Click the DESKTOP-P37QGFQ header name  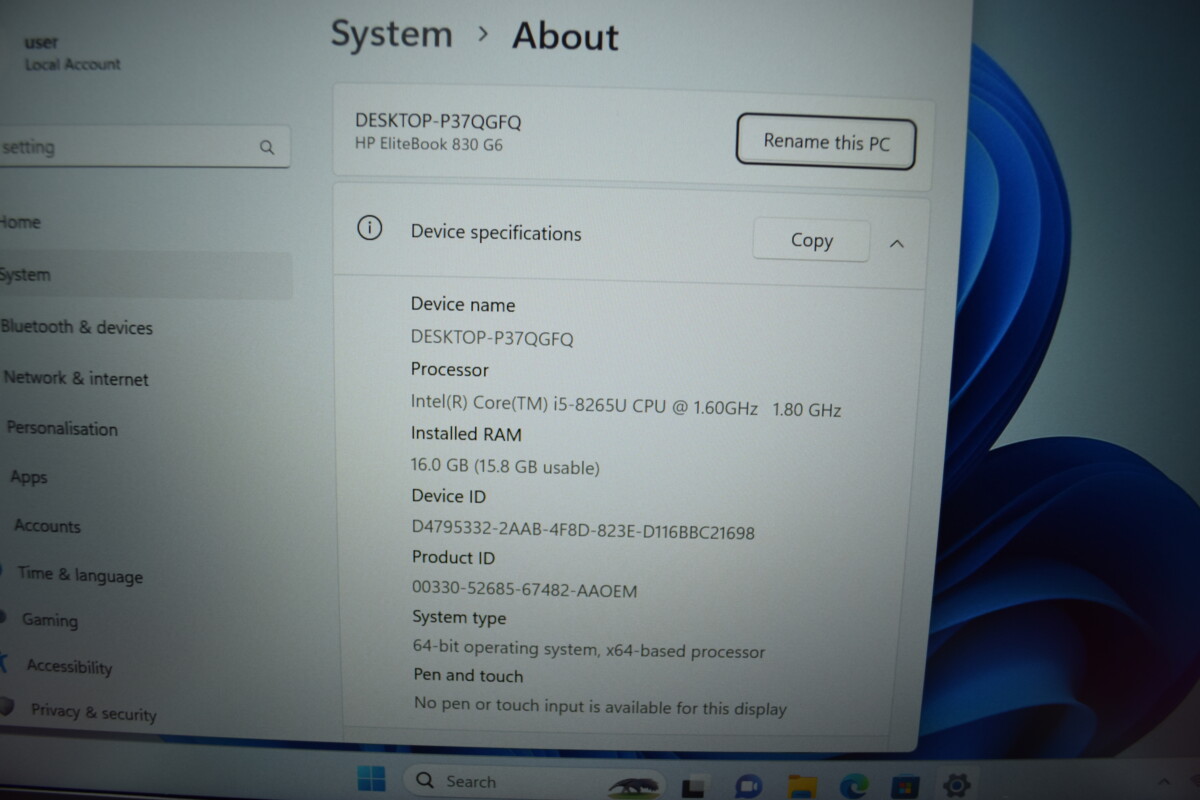tap(438, 122)
